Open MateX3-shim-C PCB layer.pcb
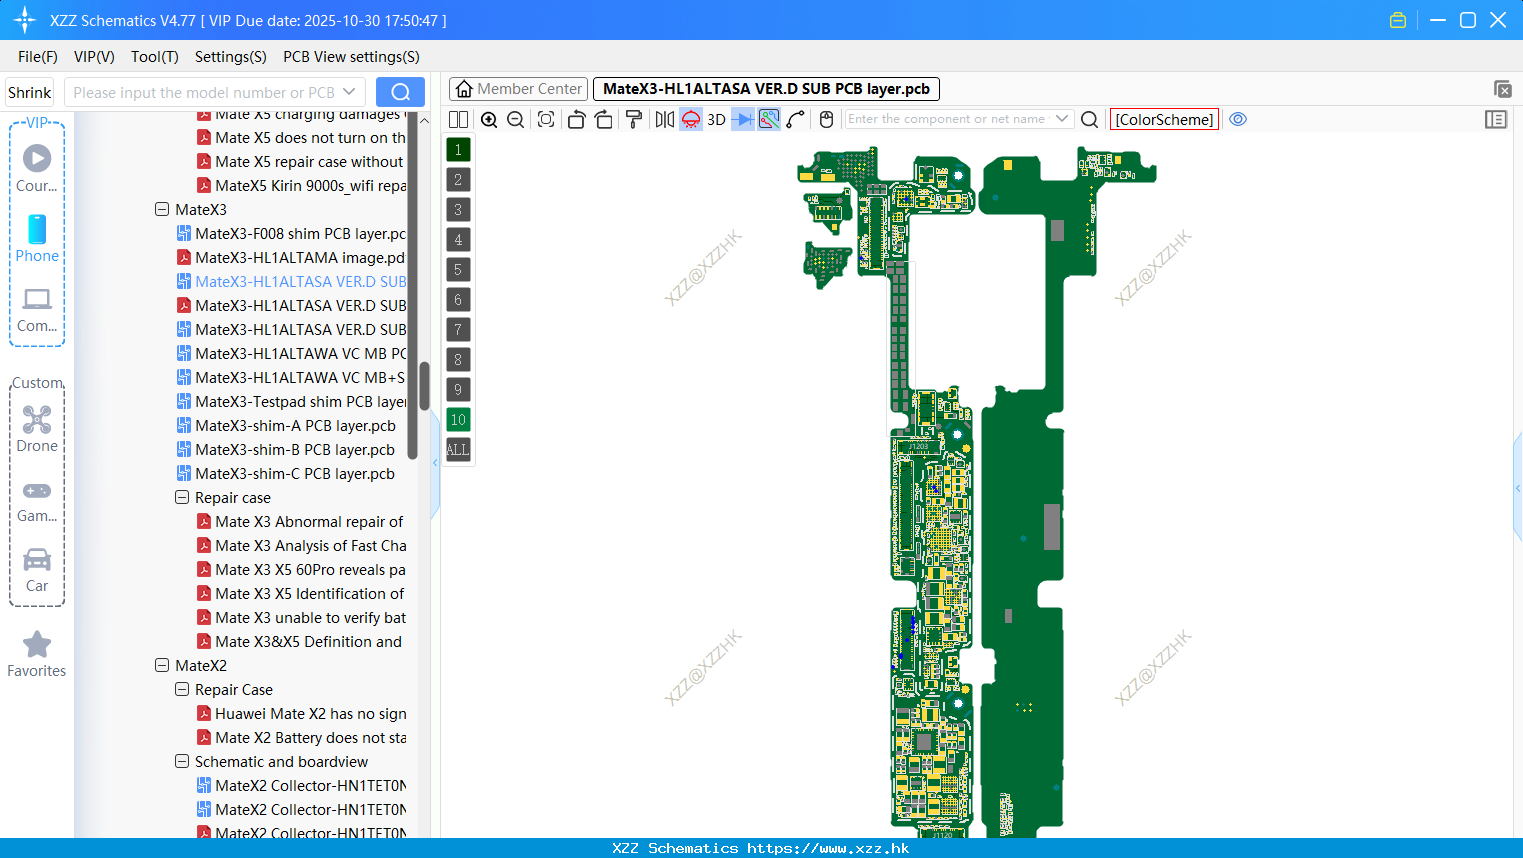 tap(286, 474)
